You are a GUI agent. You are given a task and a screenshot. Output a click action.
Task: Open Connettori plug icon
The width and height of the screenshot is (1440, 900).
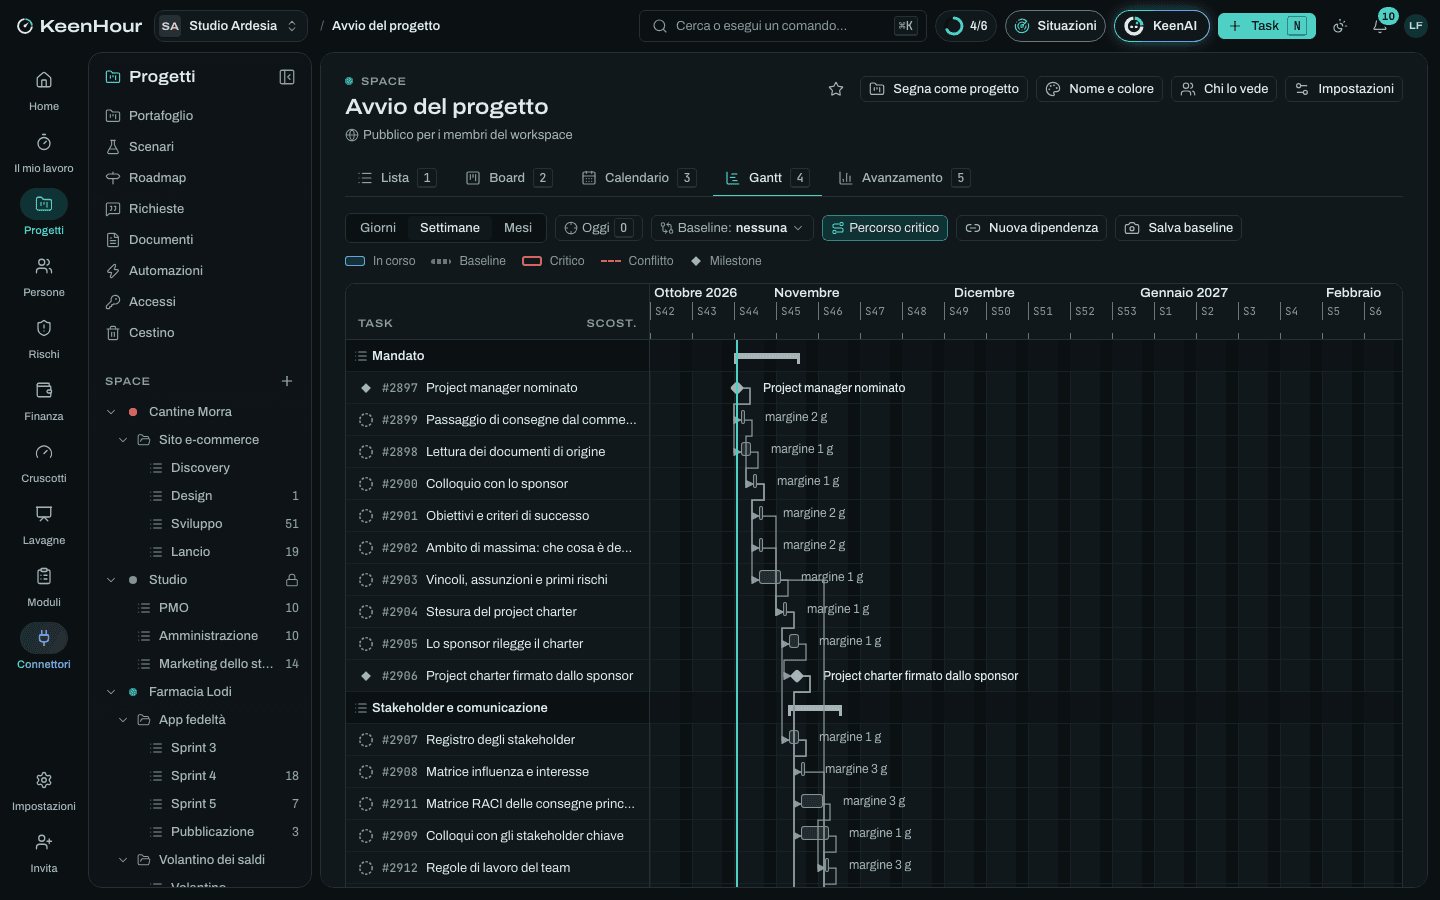click(x=44, y=648)
